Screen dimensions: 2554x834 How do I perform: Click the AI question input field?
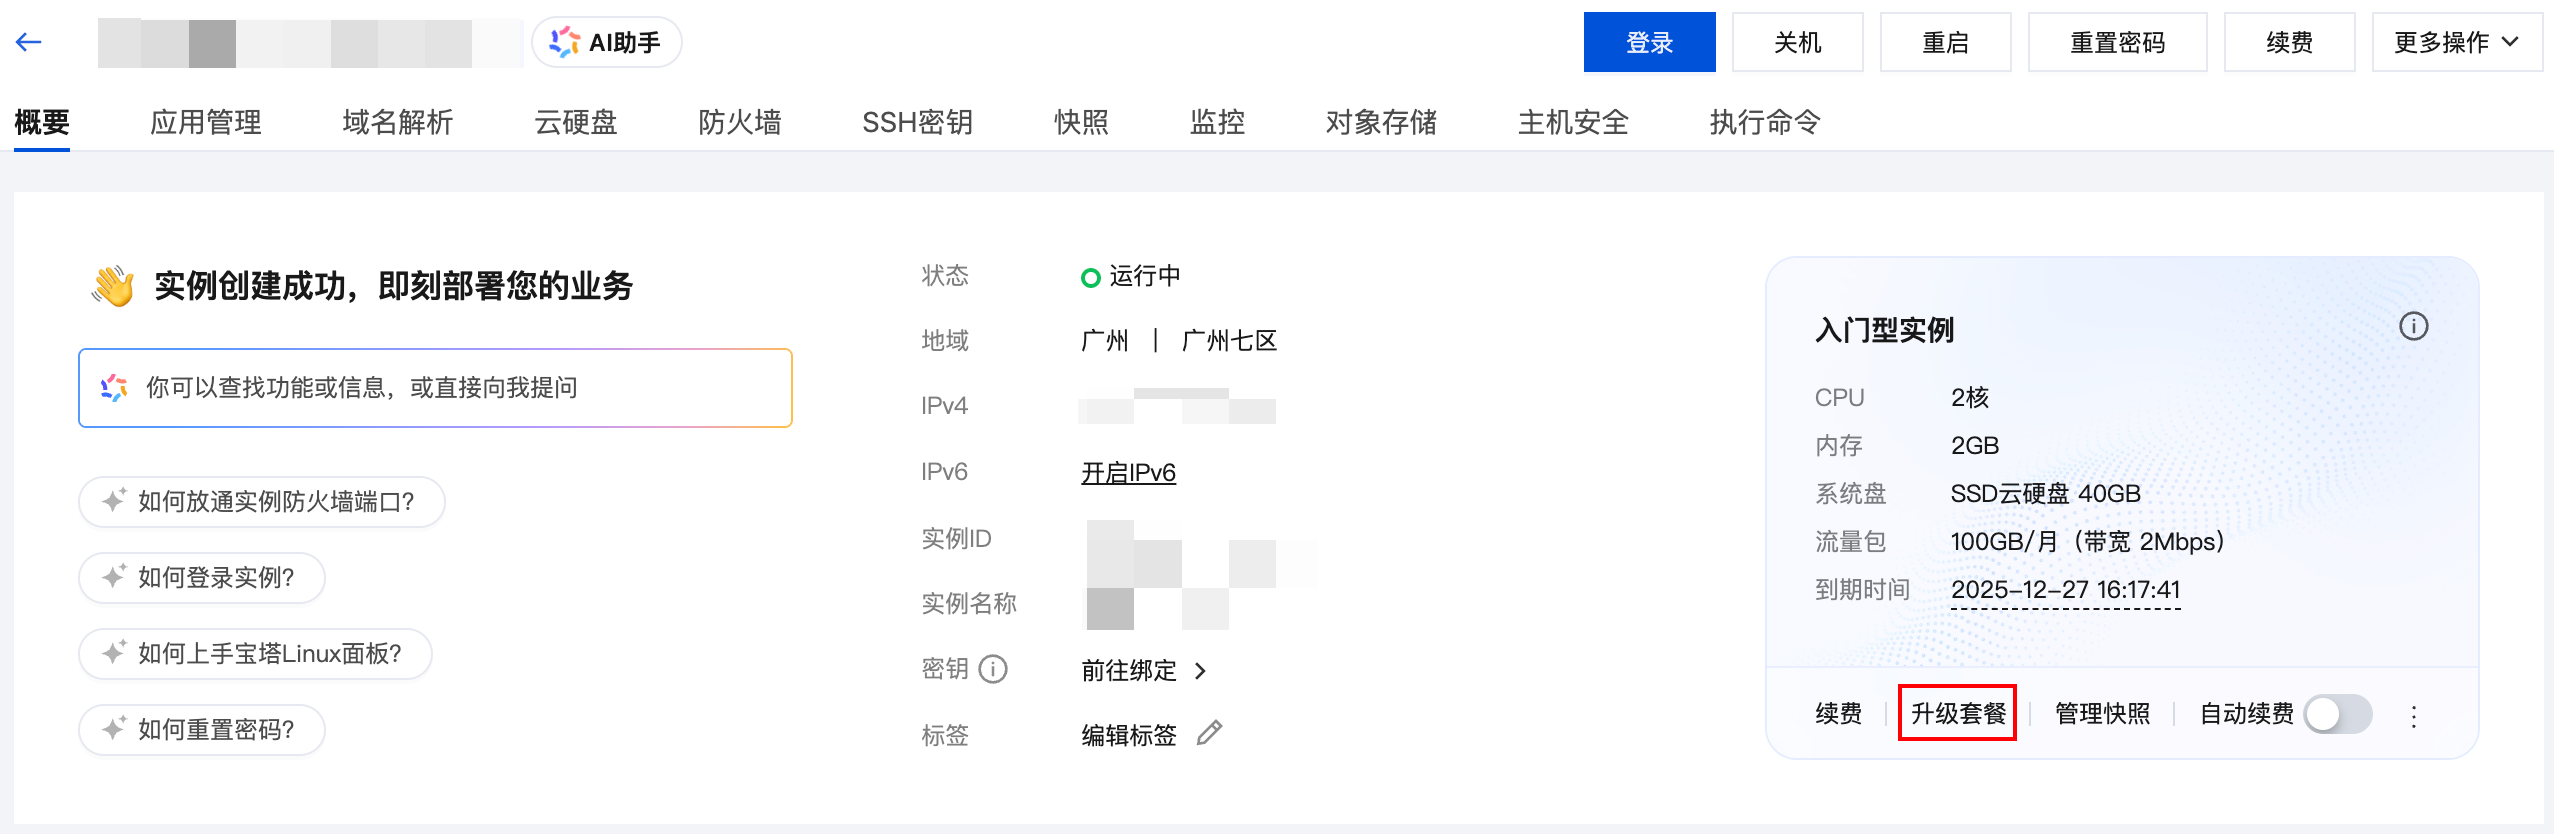(450, 388)
